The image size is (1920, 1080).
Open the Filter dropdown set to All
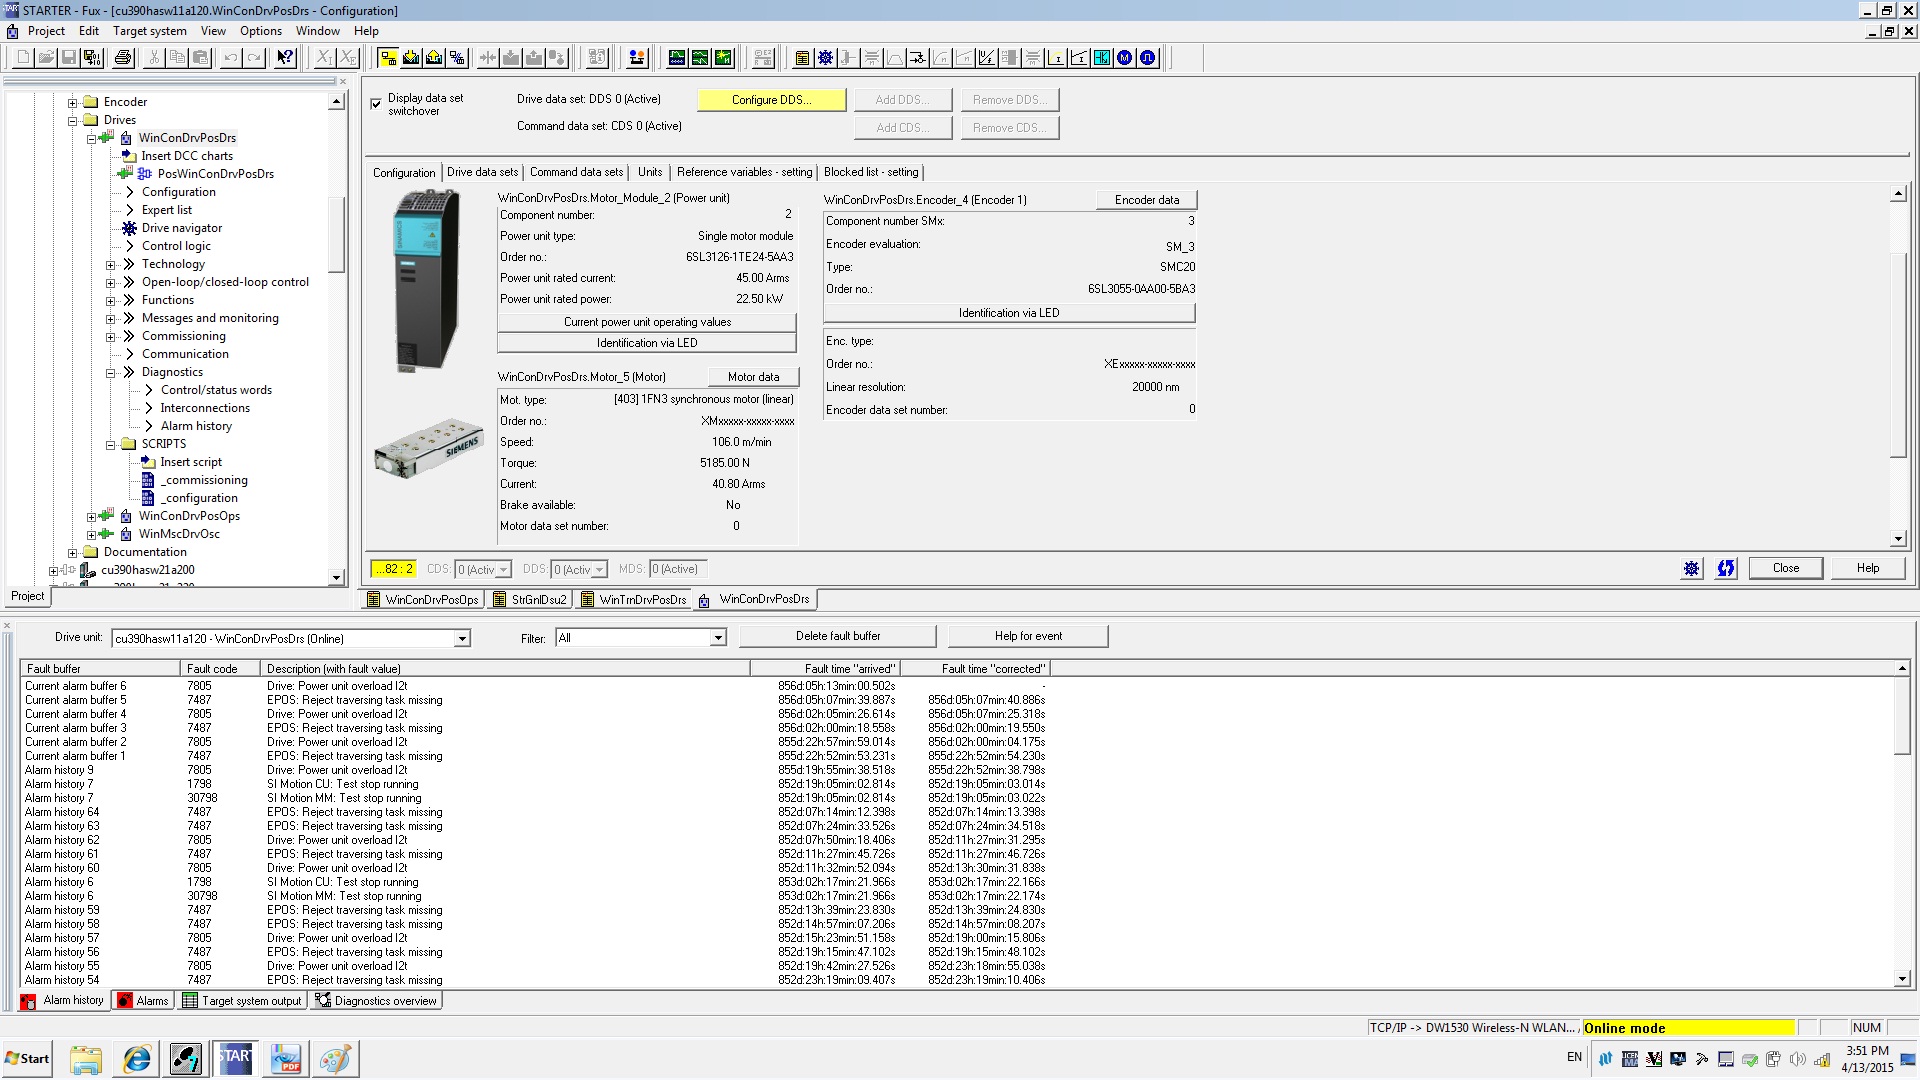coord(717,638)
